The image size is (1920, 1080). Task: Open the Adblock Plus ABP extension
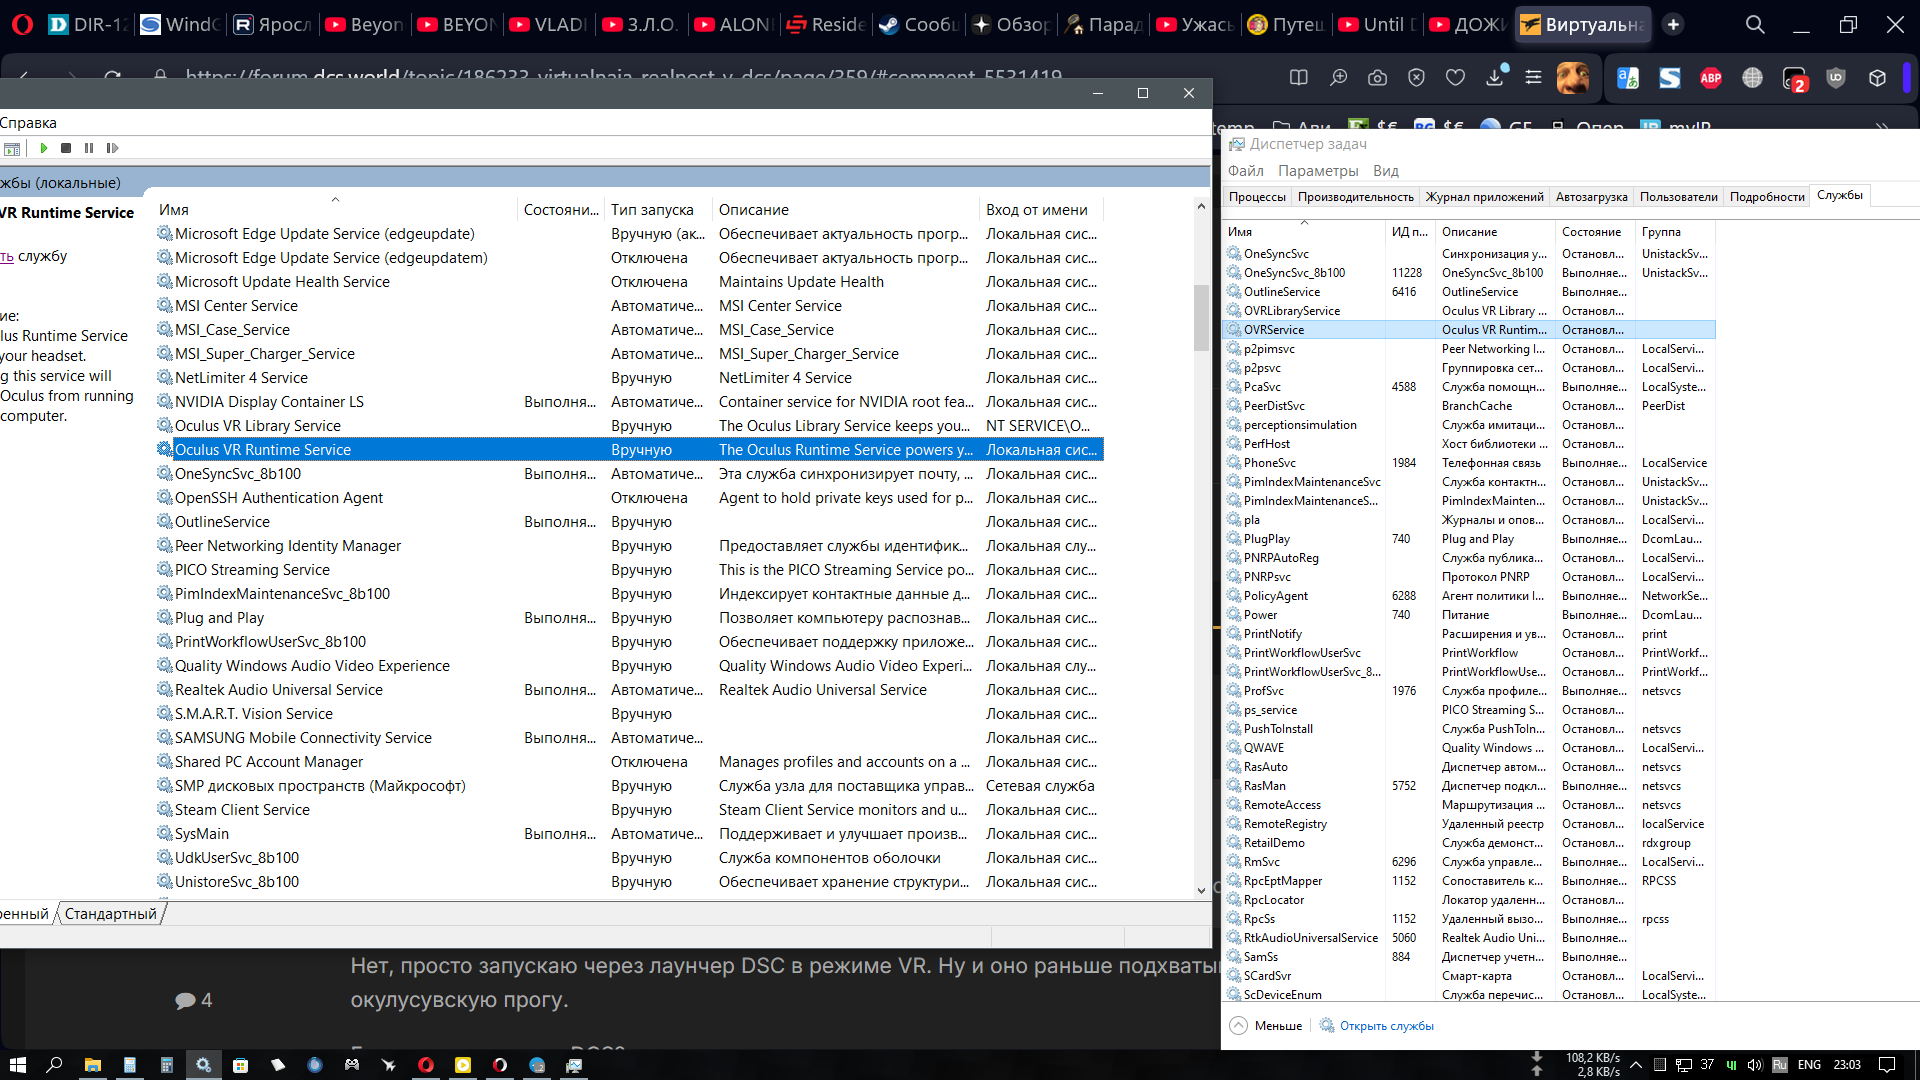[x=1711, y=78]
